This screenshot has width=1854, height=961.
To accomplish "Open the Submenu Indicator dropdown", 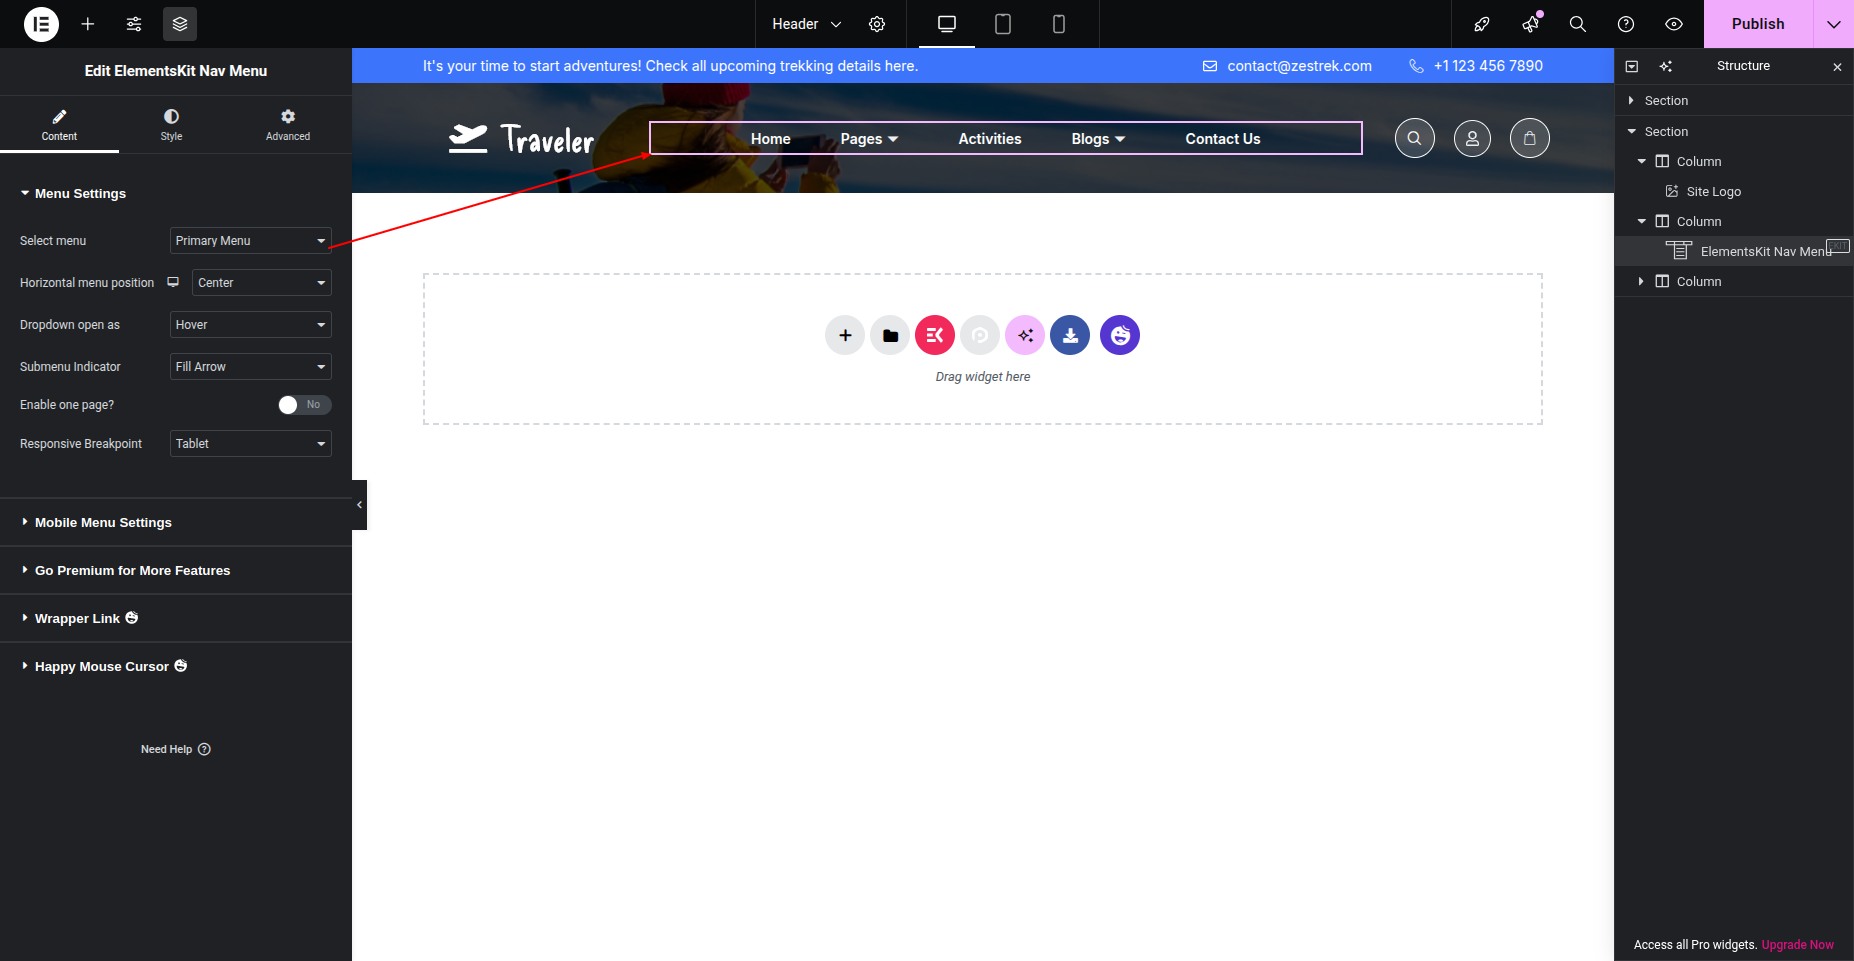I will point(250,367).
